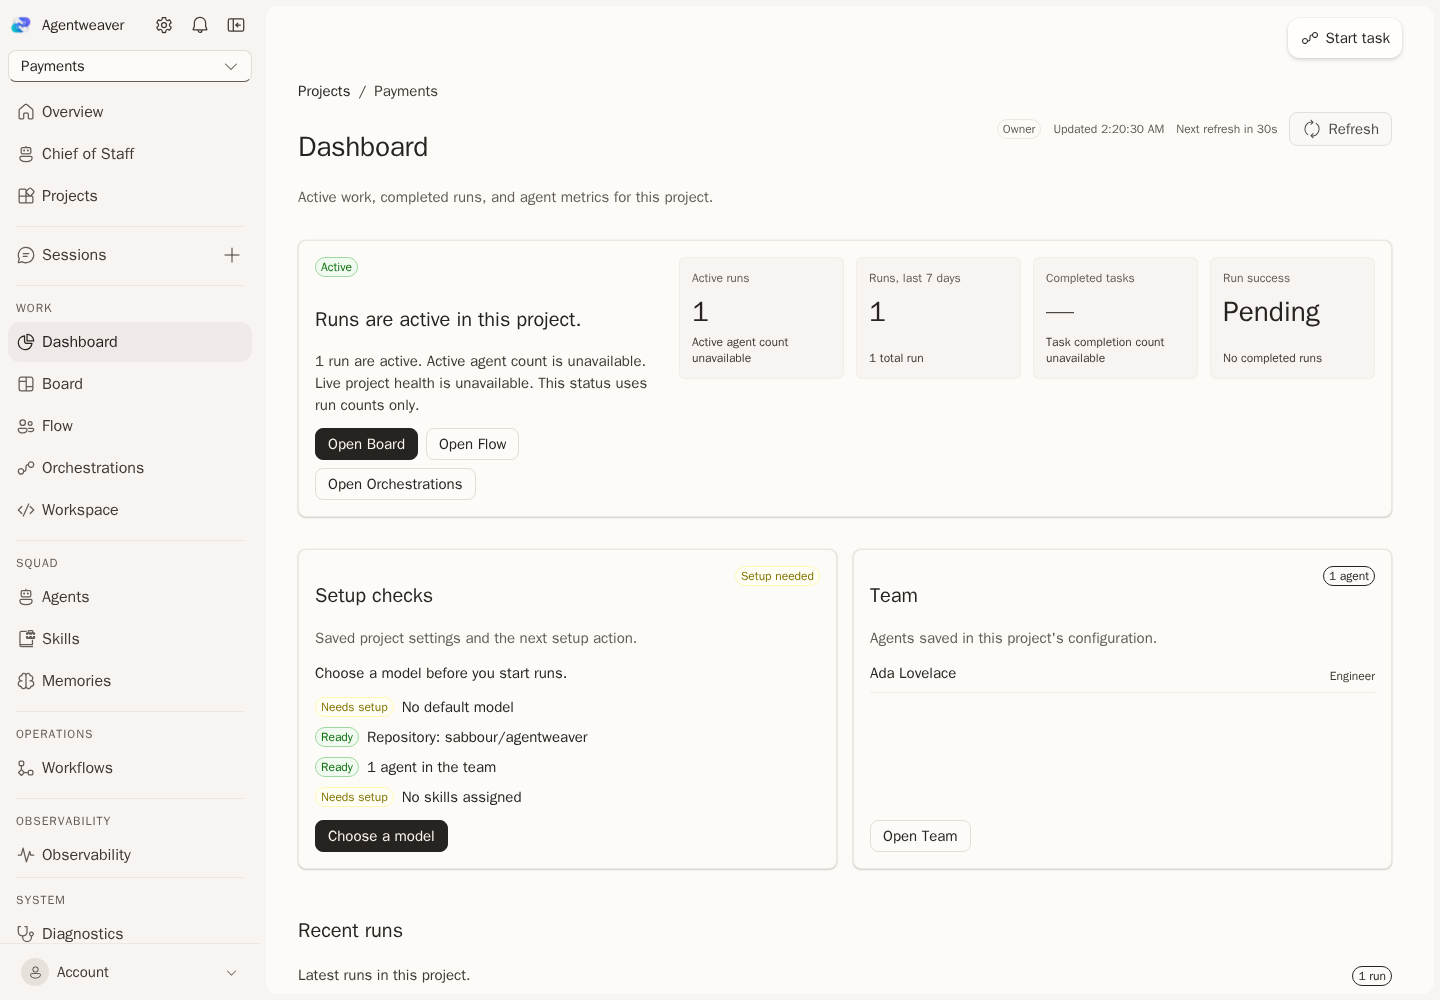The height and width of the screenshot is (1000, 1440).
Task: Click the Updated 2:20:30 AM timestamp
Action: point(1108,129)
